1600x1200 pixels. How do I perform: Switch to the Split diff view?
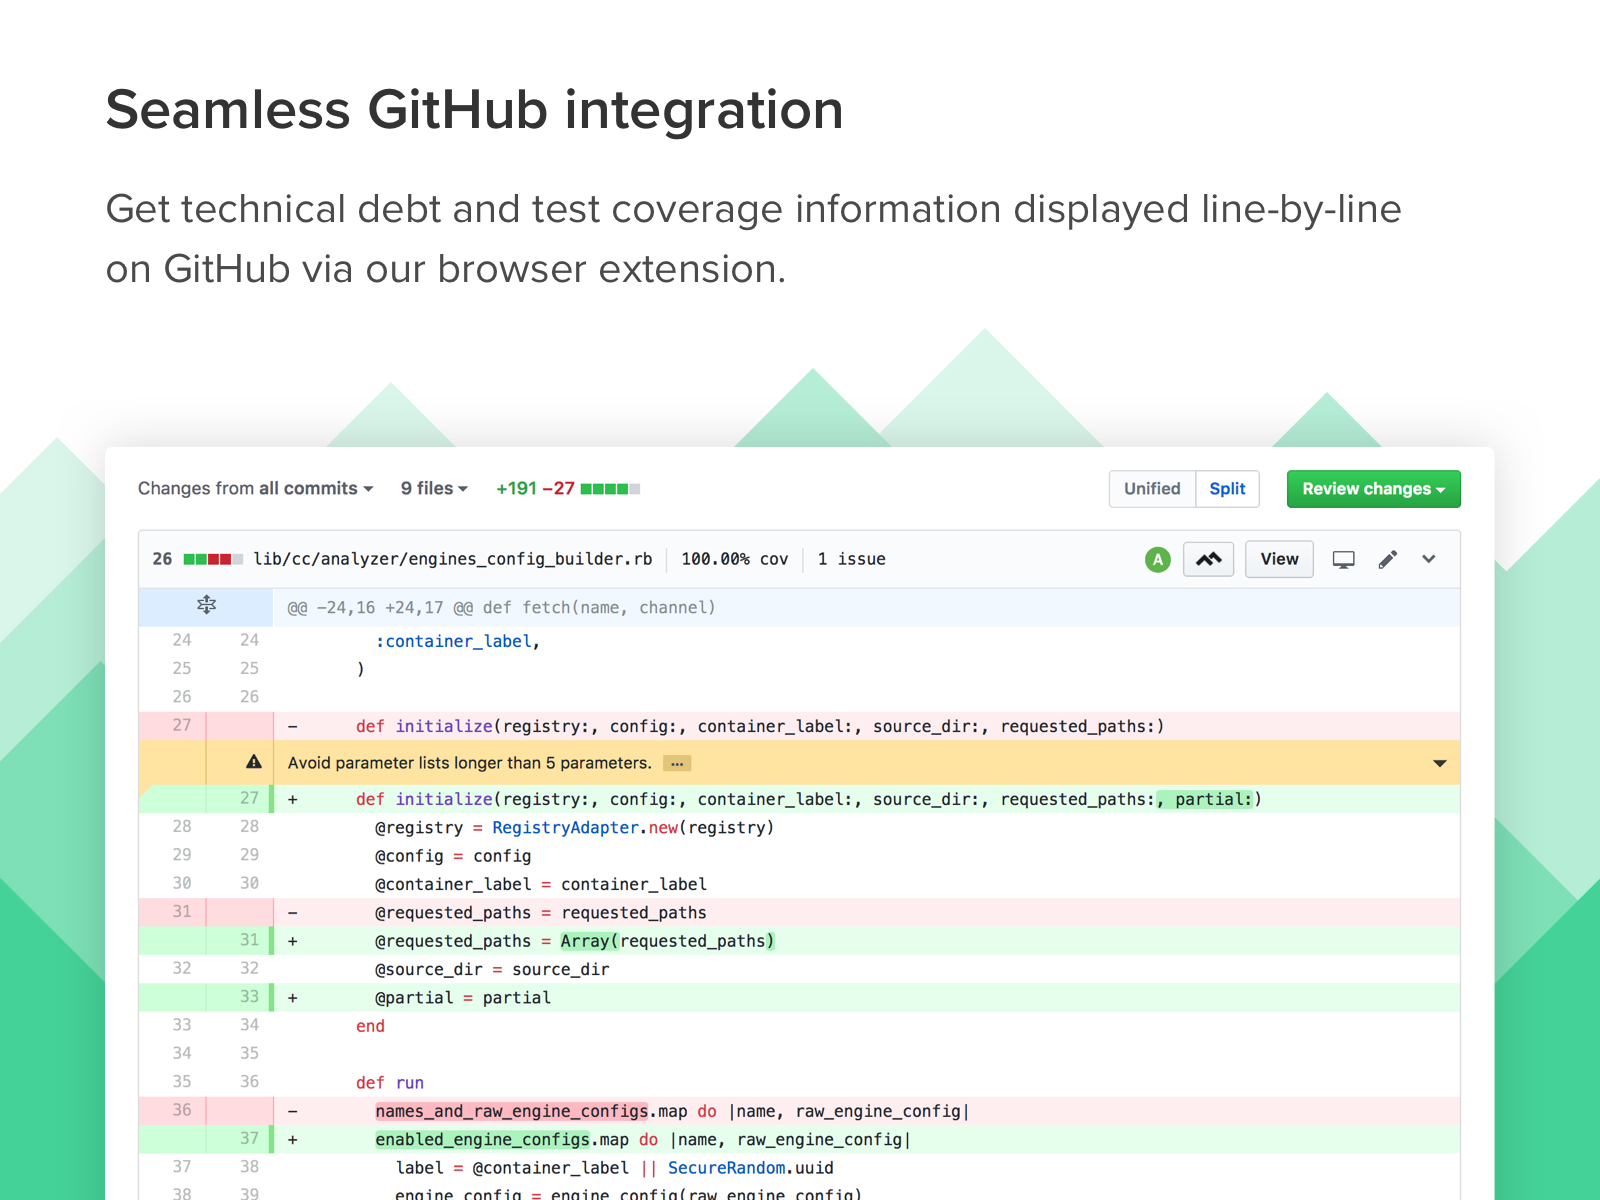tap(1227, 489)
